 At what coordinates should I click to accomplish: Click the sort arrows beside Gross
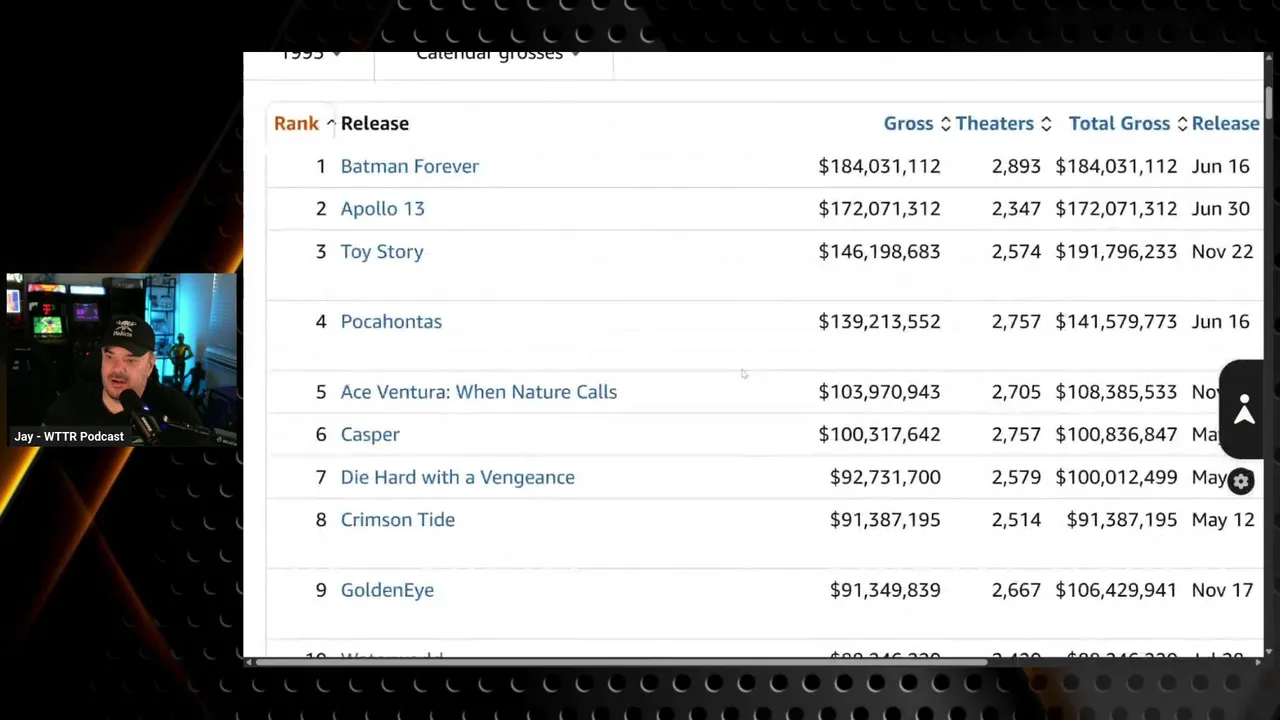[945, 124]
